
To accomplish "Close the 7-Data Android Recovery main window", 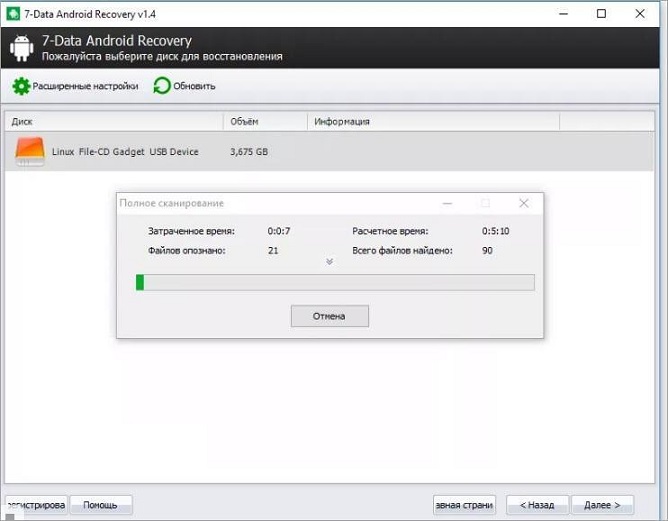I will coord(640,14).
